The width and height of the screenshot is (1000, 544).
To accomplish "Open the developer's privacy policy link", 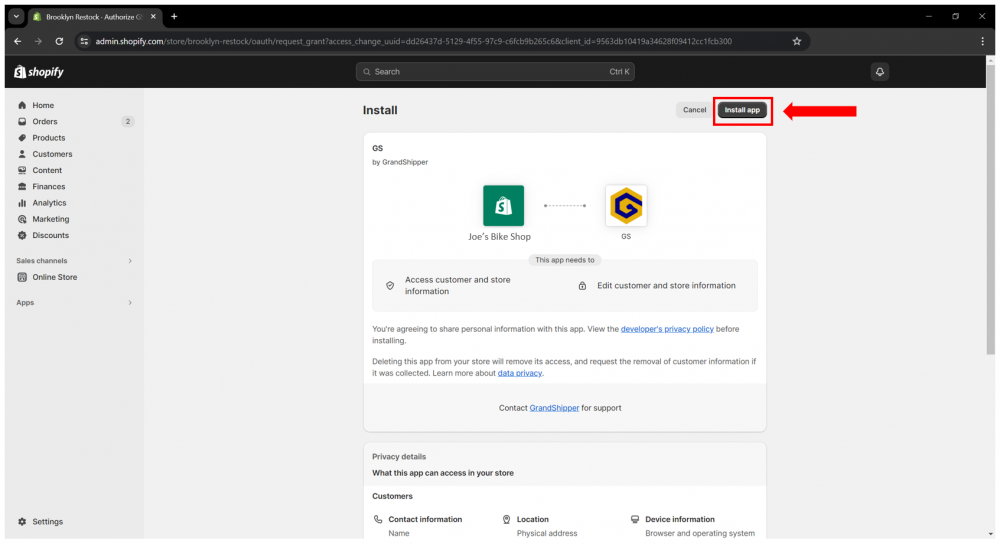I will (x=667, y=329).
